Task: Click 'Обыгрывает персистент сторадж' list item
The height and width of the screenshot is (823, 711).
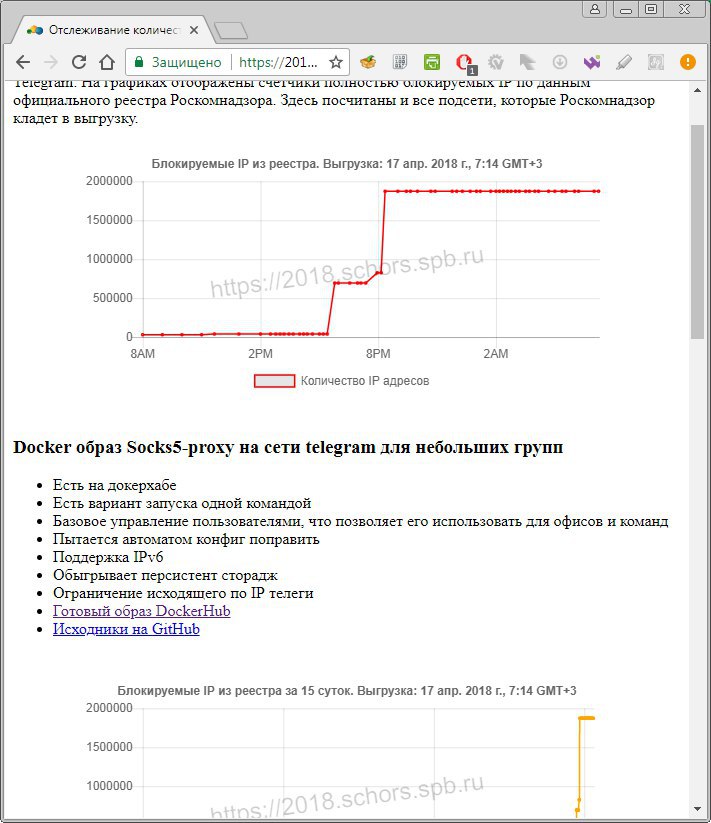Action: (165, 575)
